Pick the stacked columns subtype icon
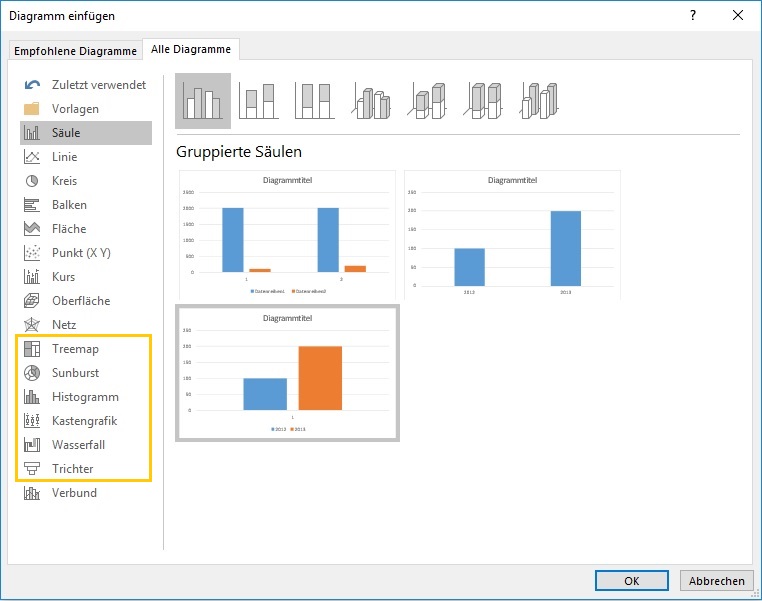762x601 pixels. [x=259, y=101]
